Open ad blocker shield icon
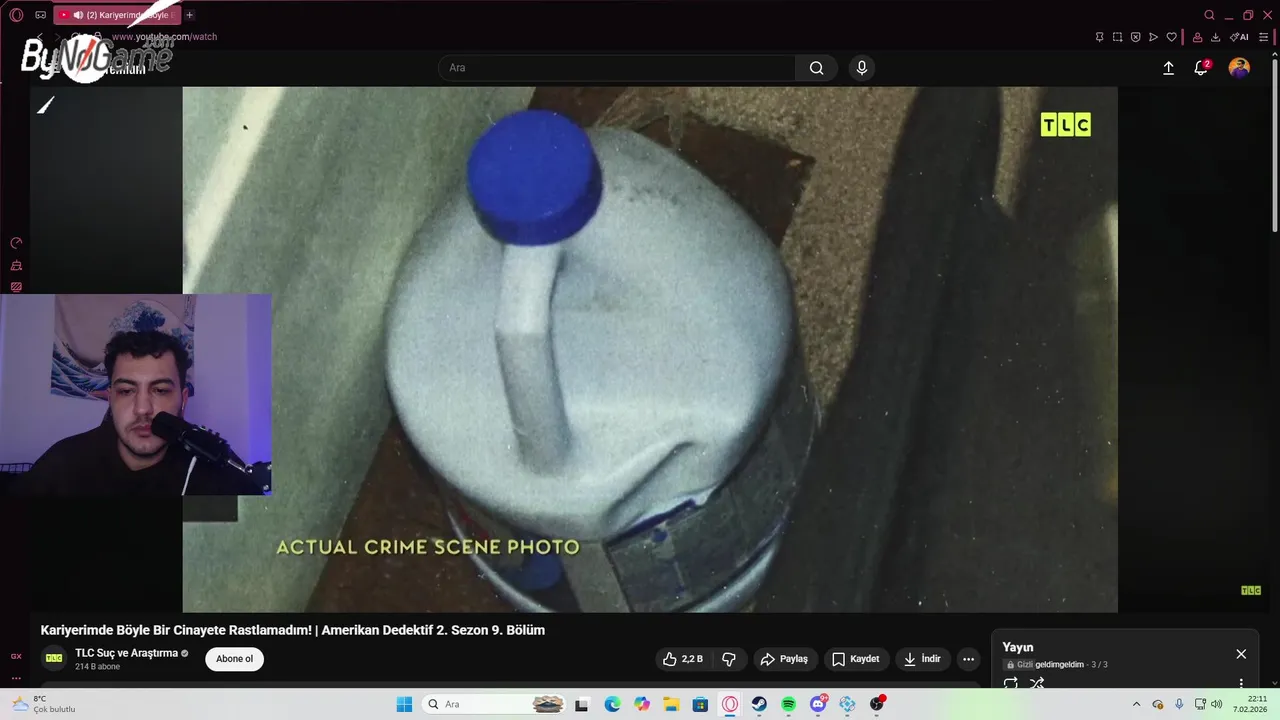The image size is (1280, 720). (x=1135, y=37)
